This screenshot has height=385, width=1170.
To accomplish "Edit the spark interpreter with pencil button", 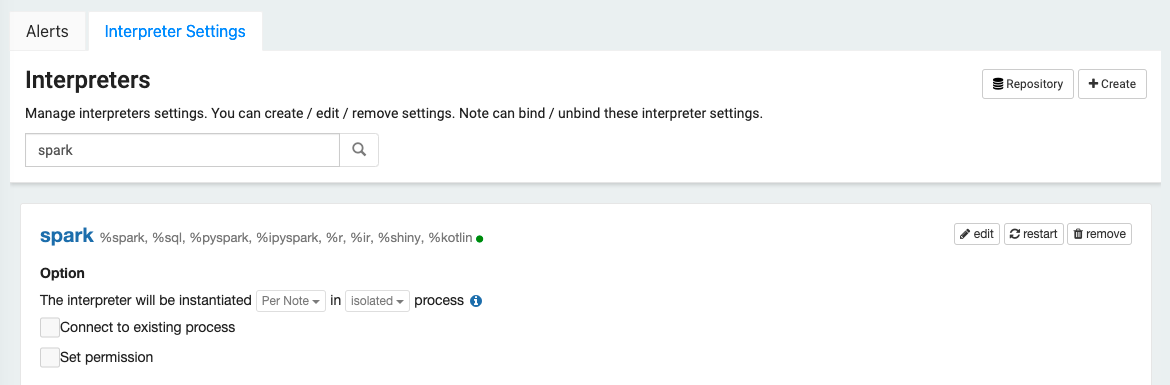I will (977, 234).
